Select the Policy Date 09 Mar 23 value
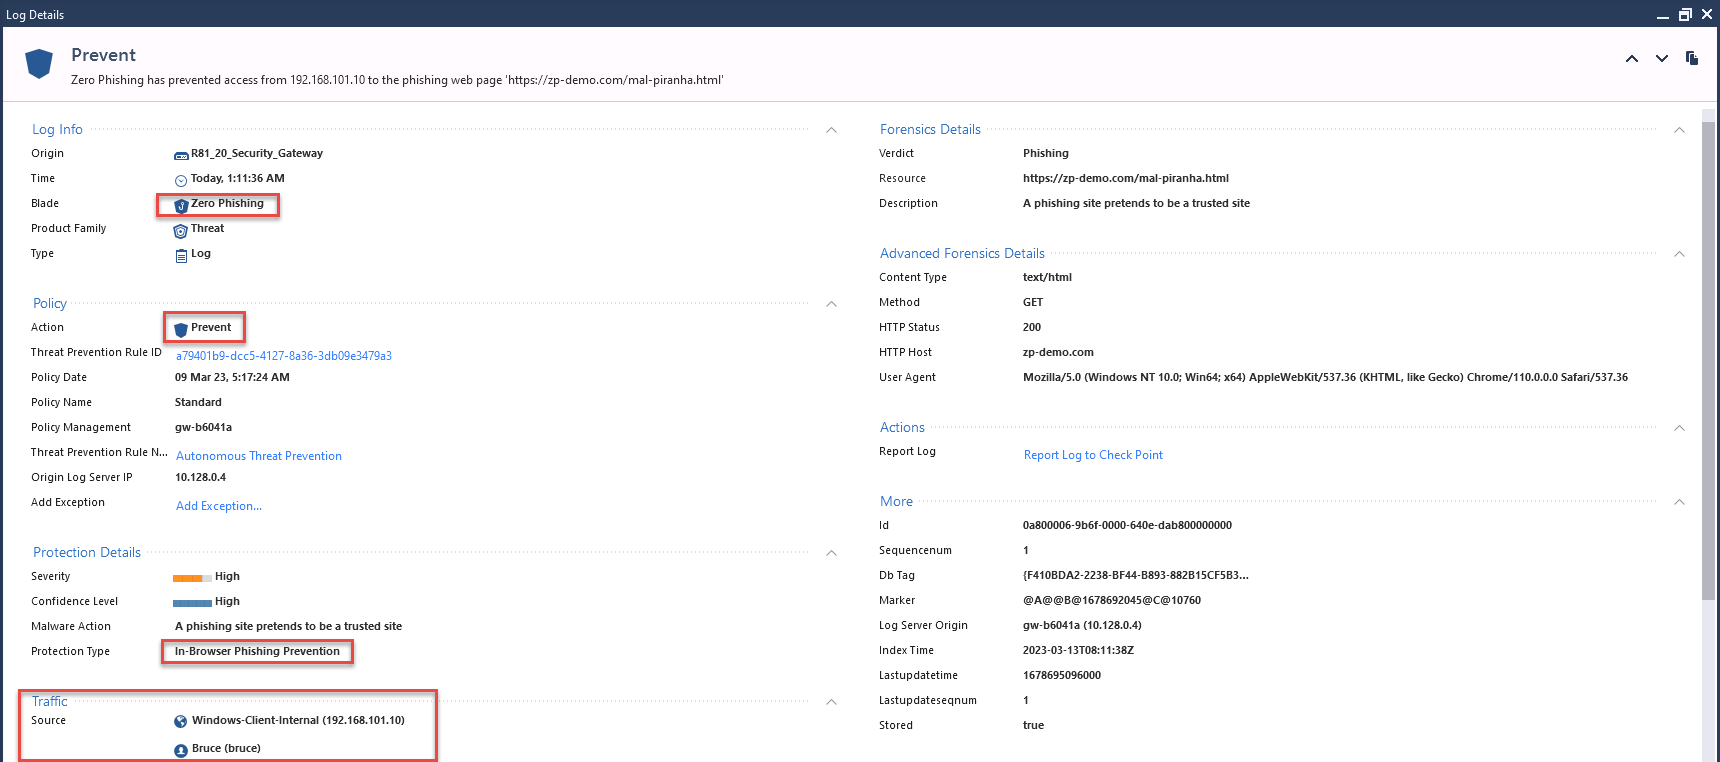Image resolution: width=1720 pixels, height=762 pixels. point(232,377)
